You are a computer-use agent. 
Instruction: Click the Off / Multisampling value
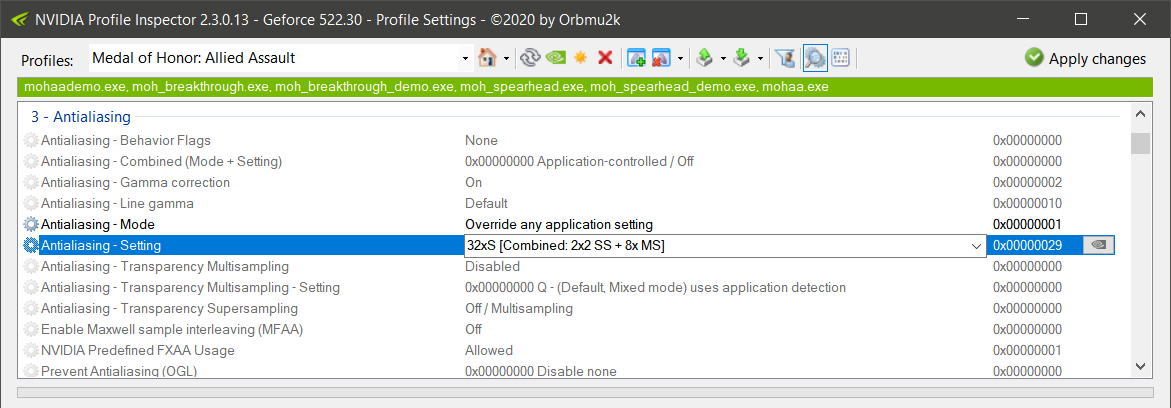[x=519, y=309]
